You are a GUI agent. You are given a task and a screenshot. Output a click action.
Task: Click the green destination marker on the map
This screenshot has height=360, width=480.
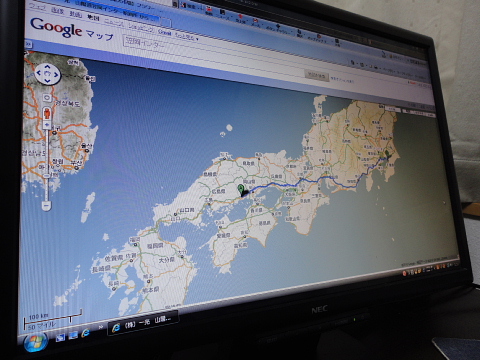[x=241, y=190]
